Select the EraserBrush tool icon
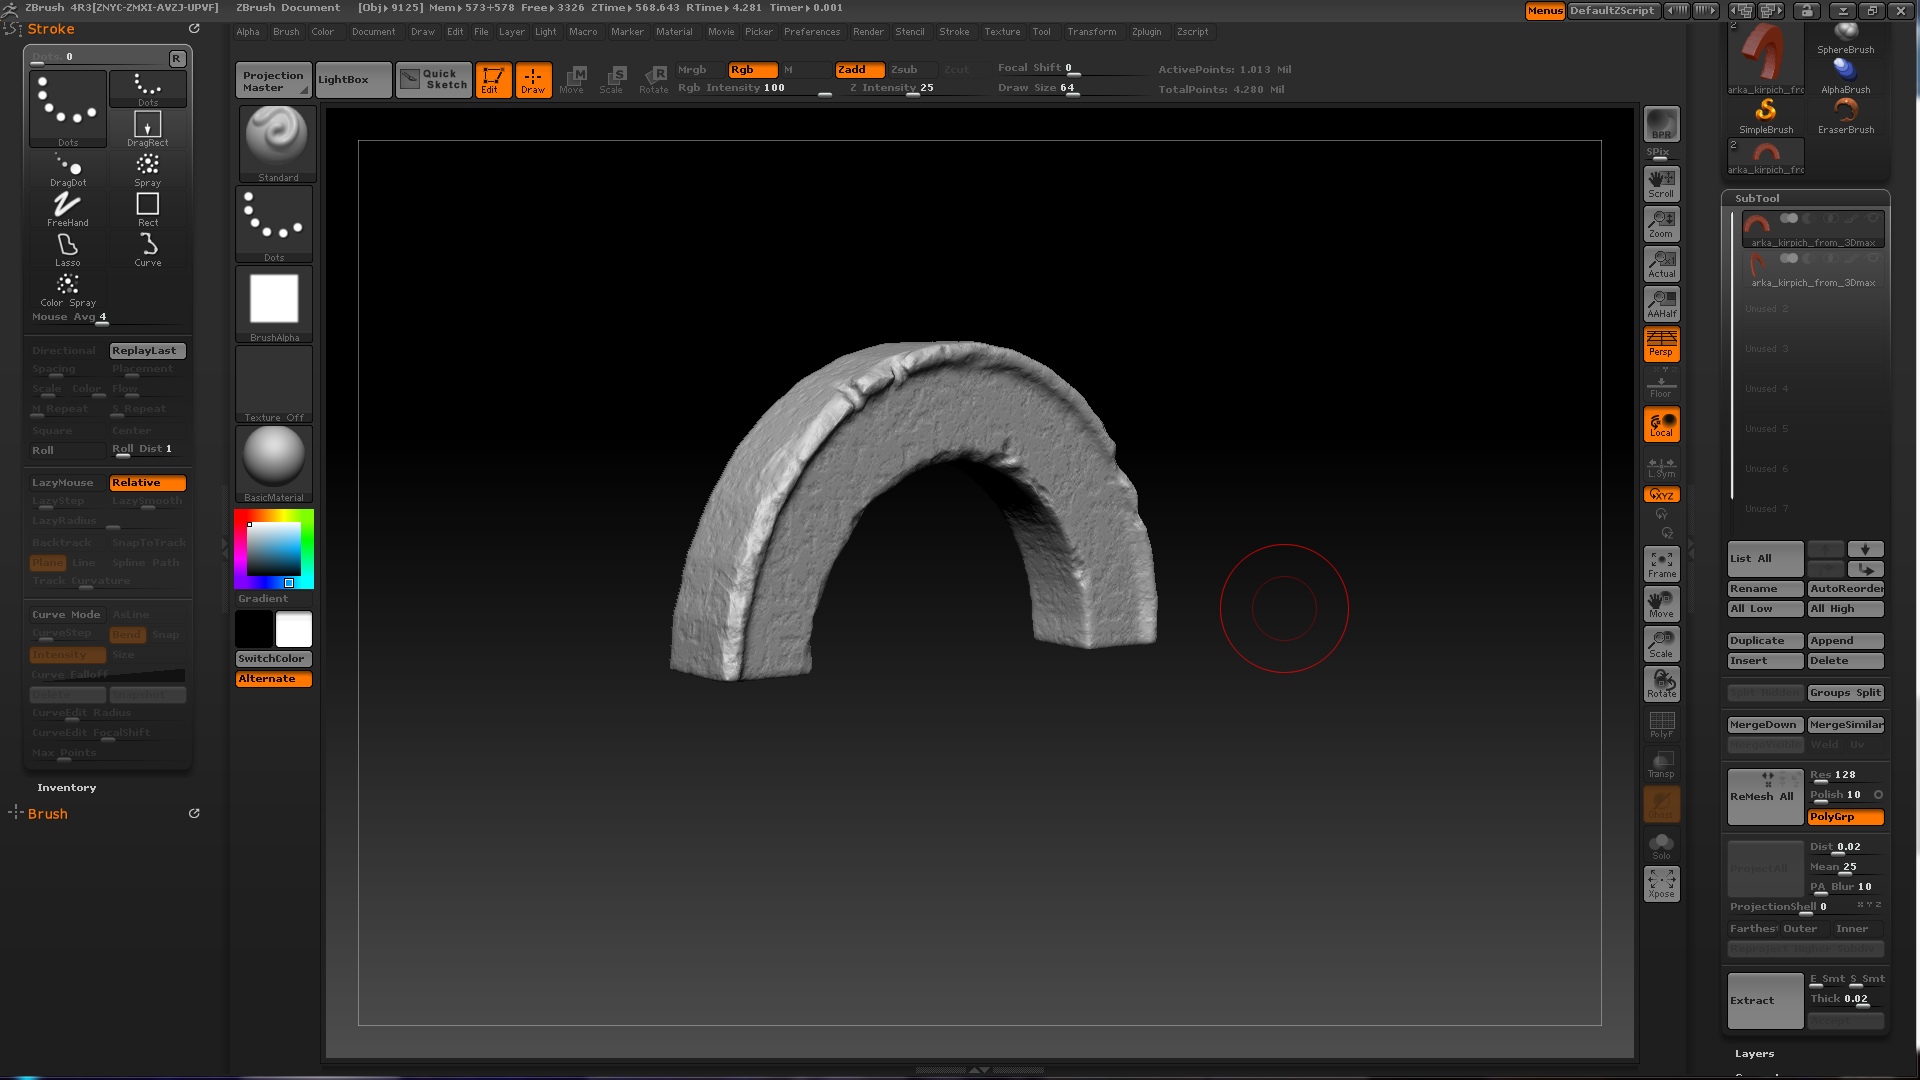 [1845, 112]
